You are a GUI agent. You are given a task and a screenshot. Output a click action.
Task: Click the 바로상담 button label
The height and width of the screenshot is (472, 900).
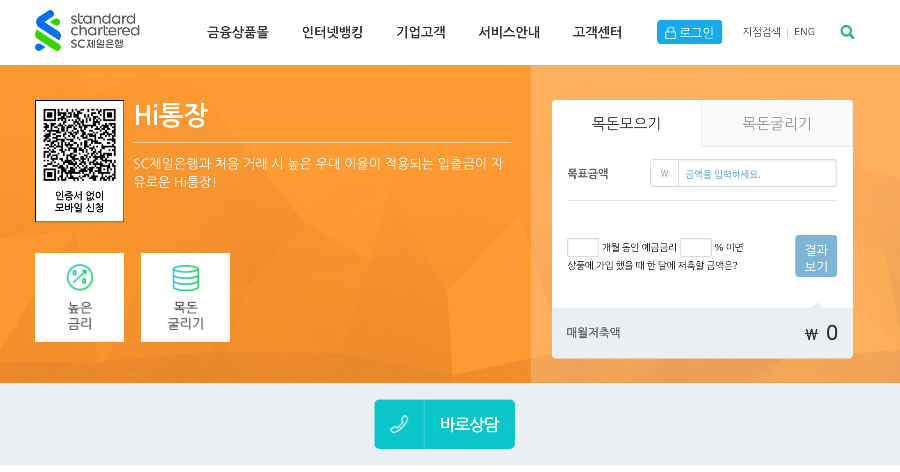click(x=470, y=424)
